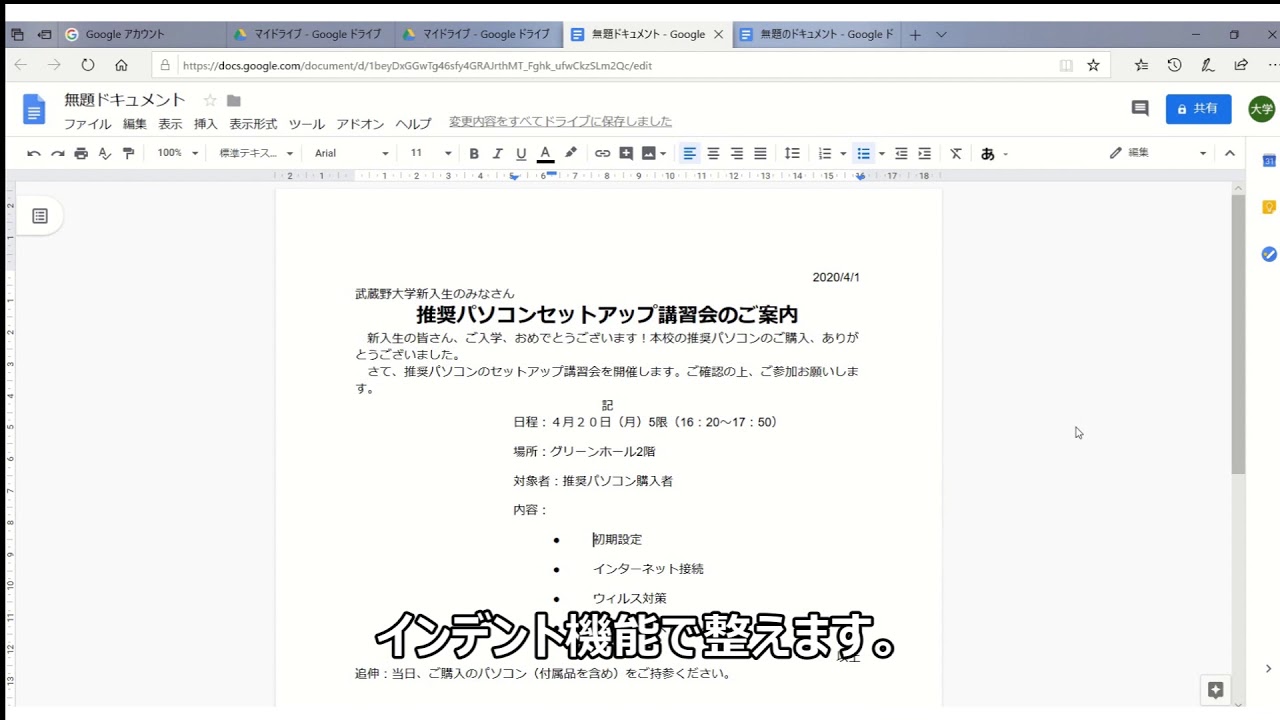The width and height of the screenshot is (1280, 720).
Task: Toggle bold formatting
Action: tap(474, 153)
